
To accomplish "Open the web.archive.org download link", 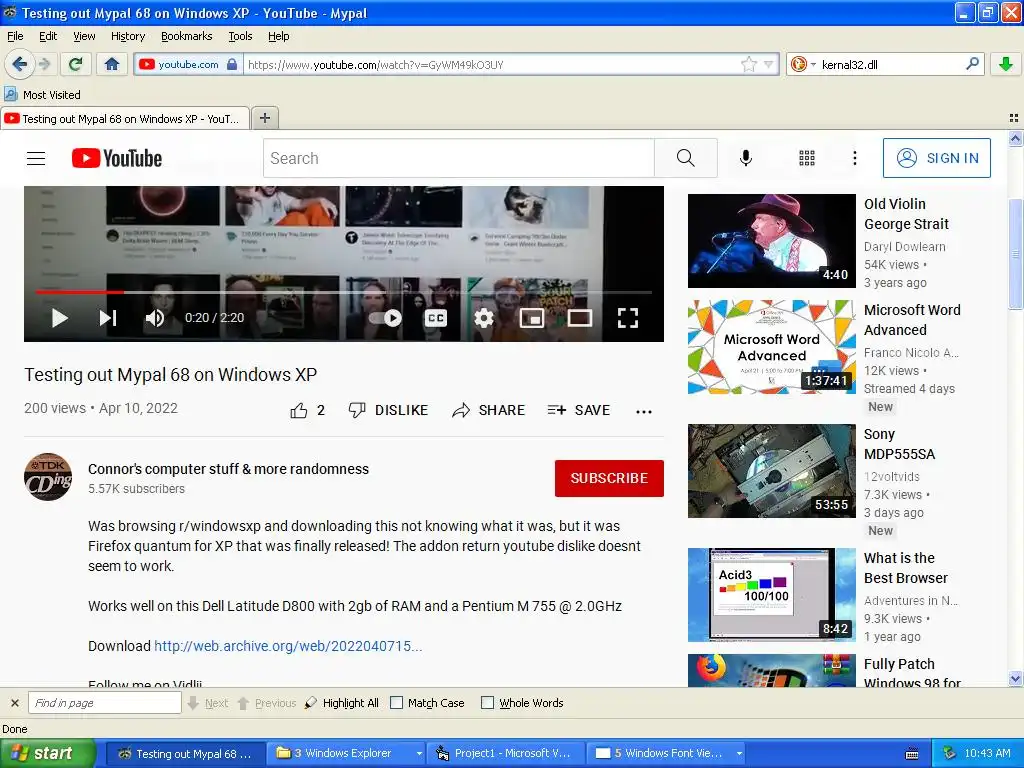I will (288, 646).
